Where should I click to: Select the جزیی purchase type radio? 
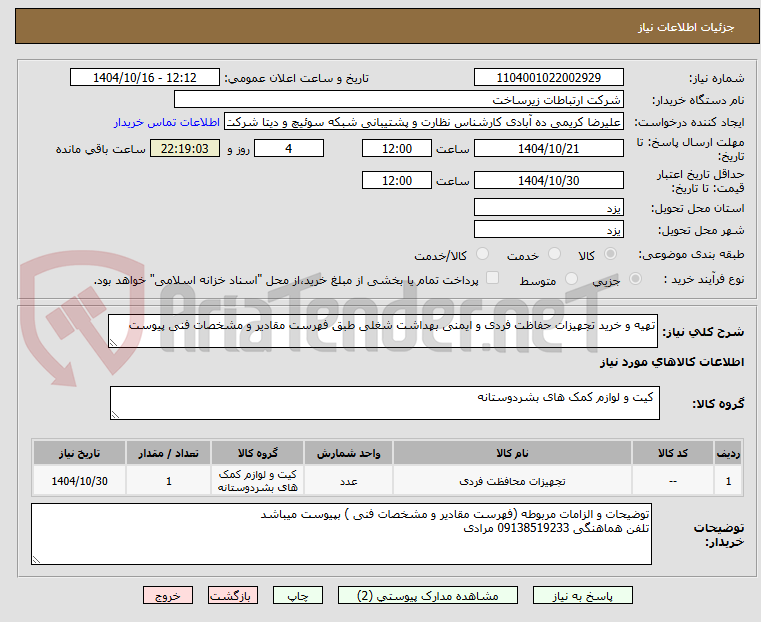coord(635,278)
